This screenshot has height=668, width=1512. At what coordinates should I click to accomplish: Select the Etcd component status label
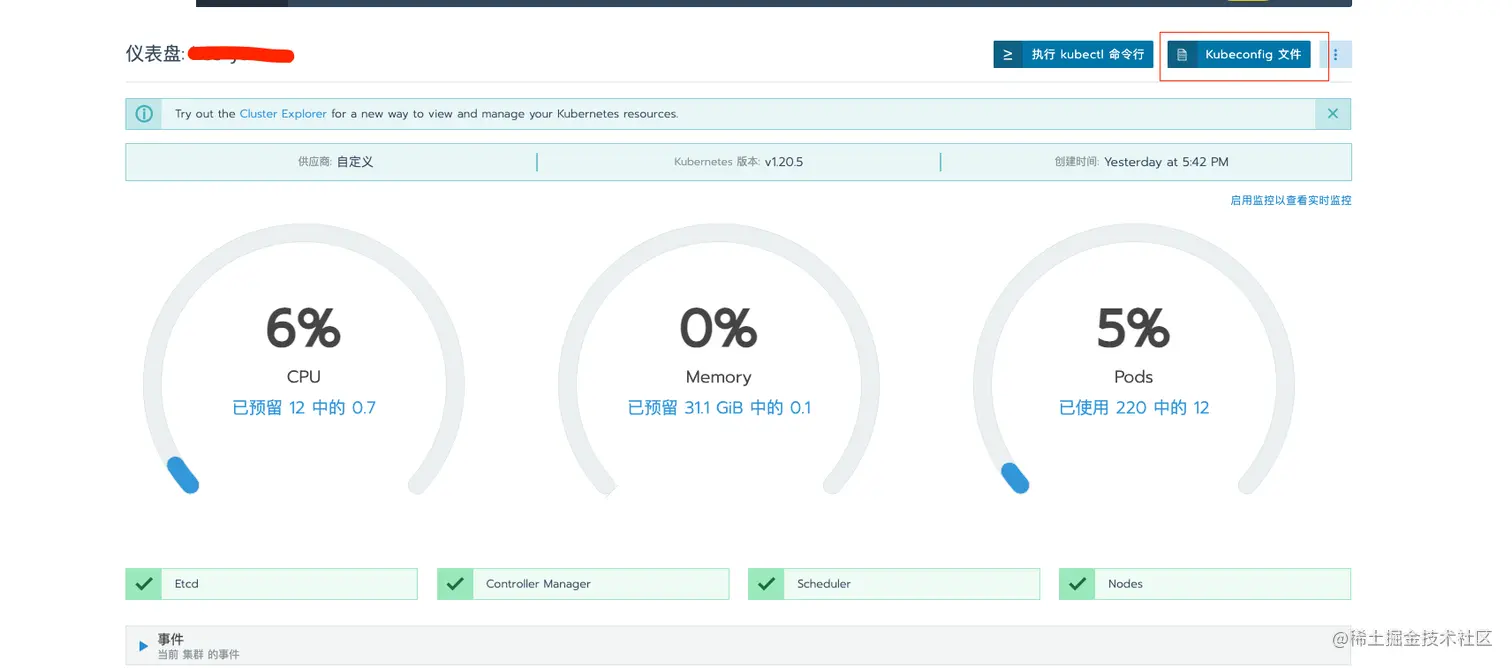click(x=187, y=584)
